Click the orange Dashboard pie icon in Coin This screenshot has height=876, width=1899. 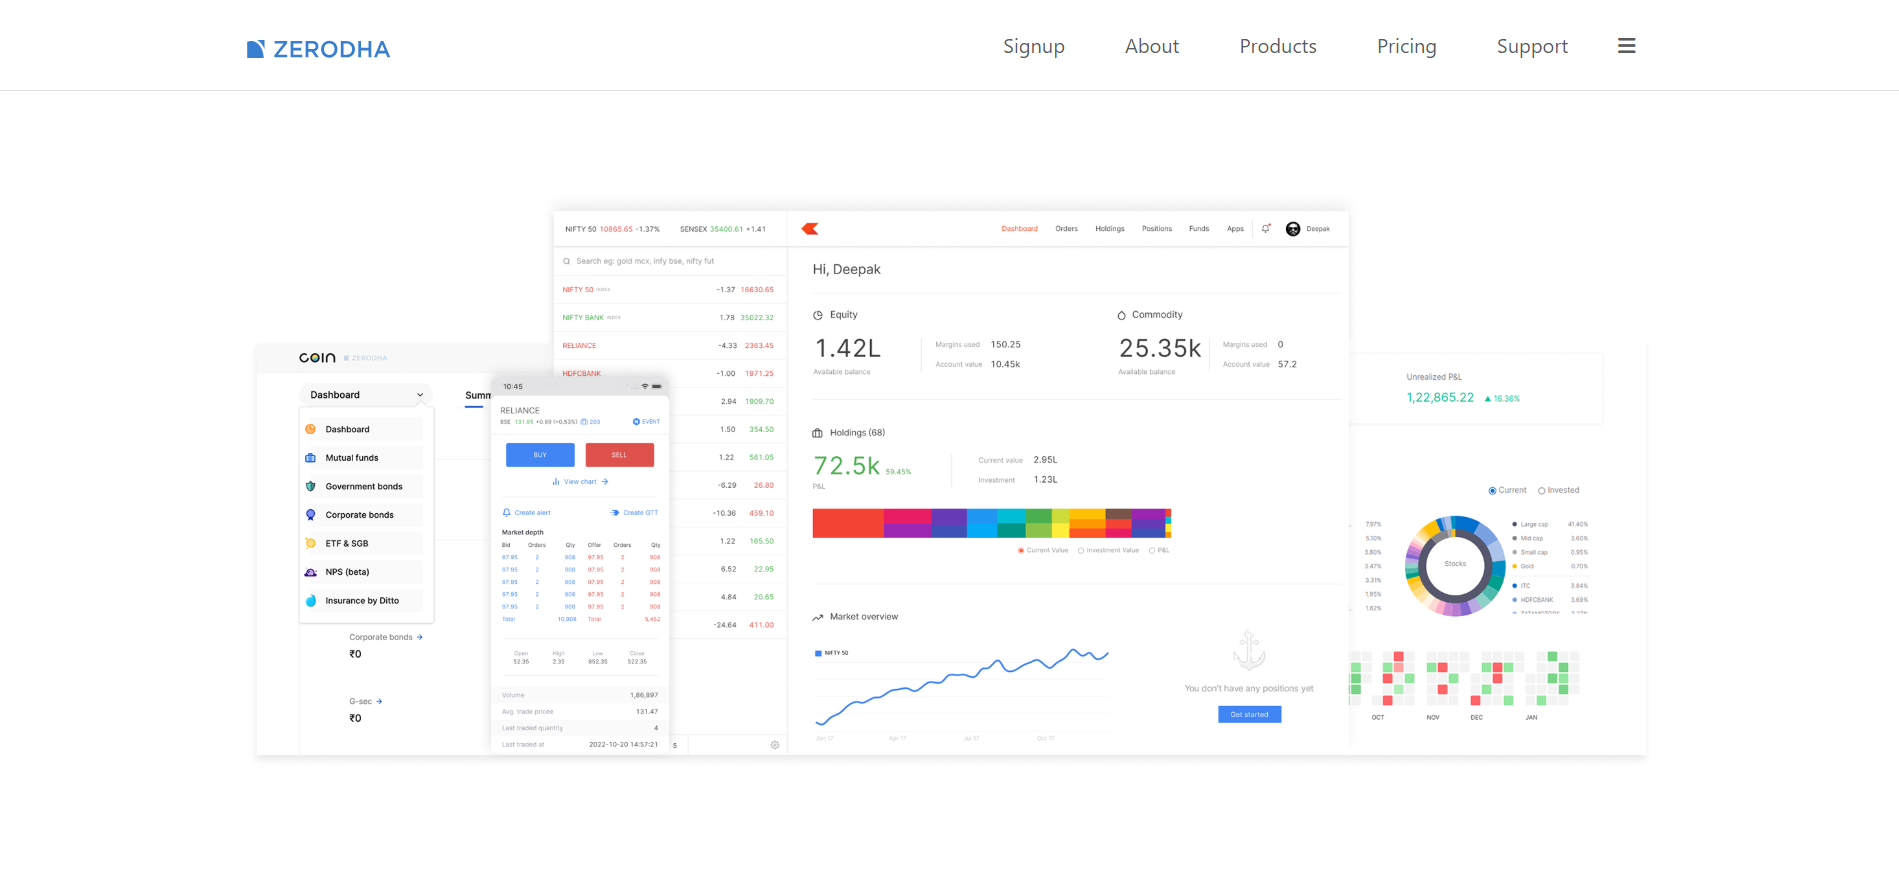(x=311, y=429)
